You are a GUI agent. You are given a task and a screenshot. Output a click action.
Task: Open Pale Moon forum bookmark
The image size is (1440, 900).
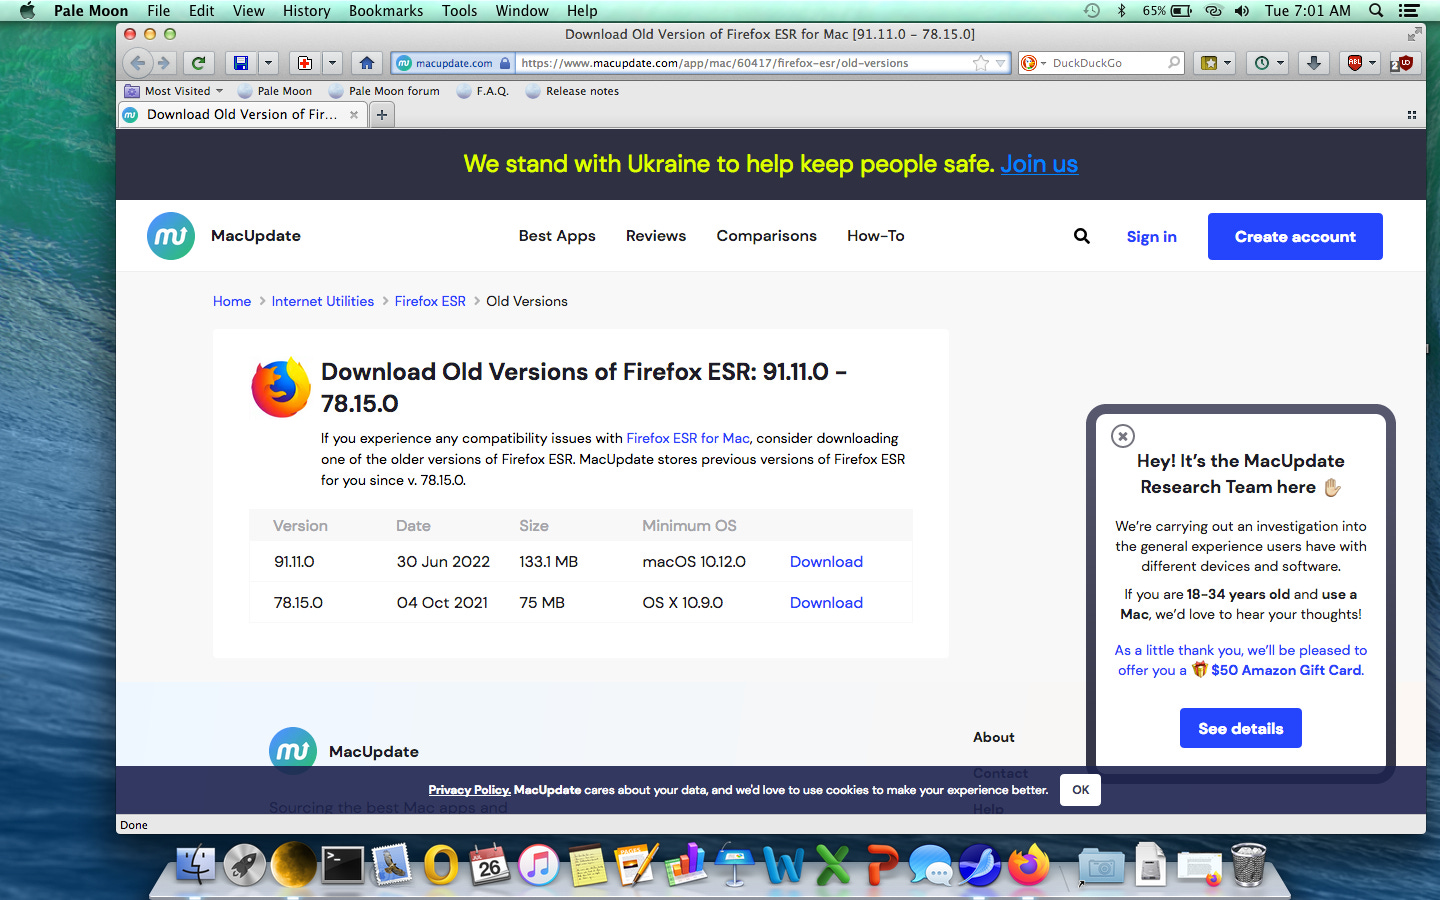pyautogui.click(x=384, y=91)
